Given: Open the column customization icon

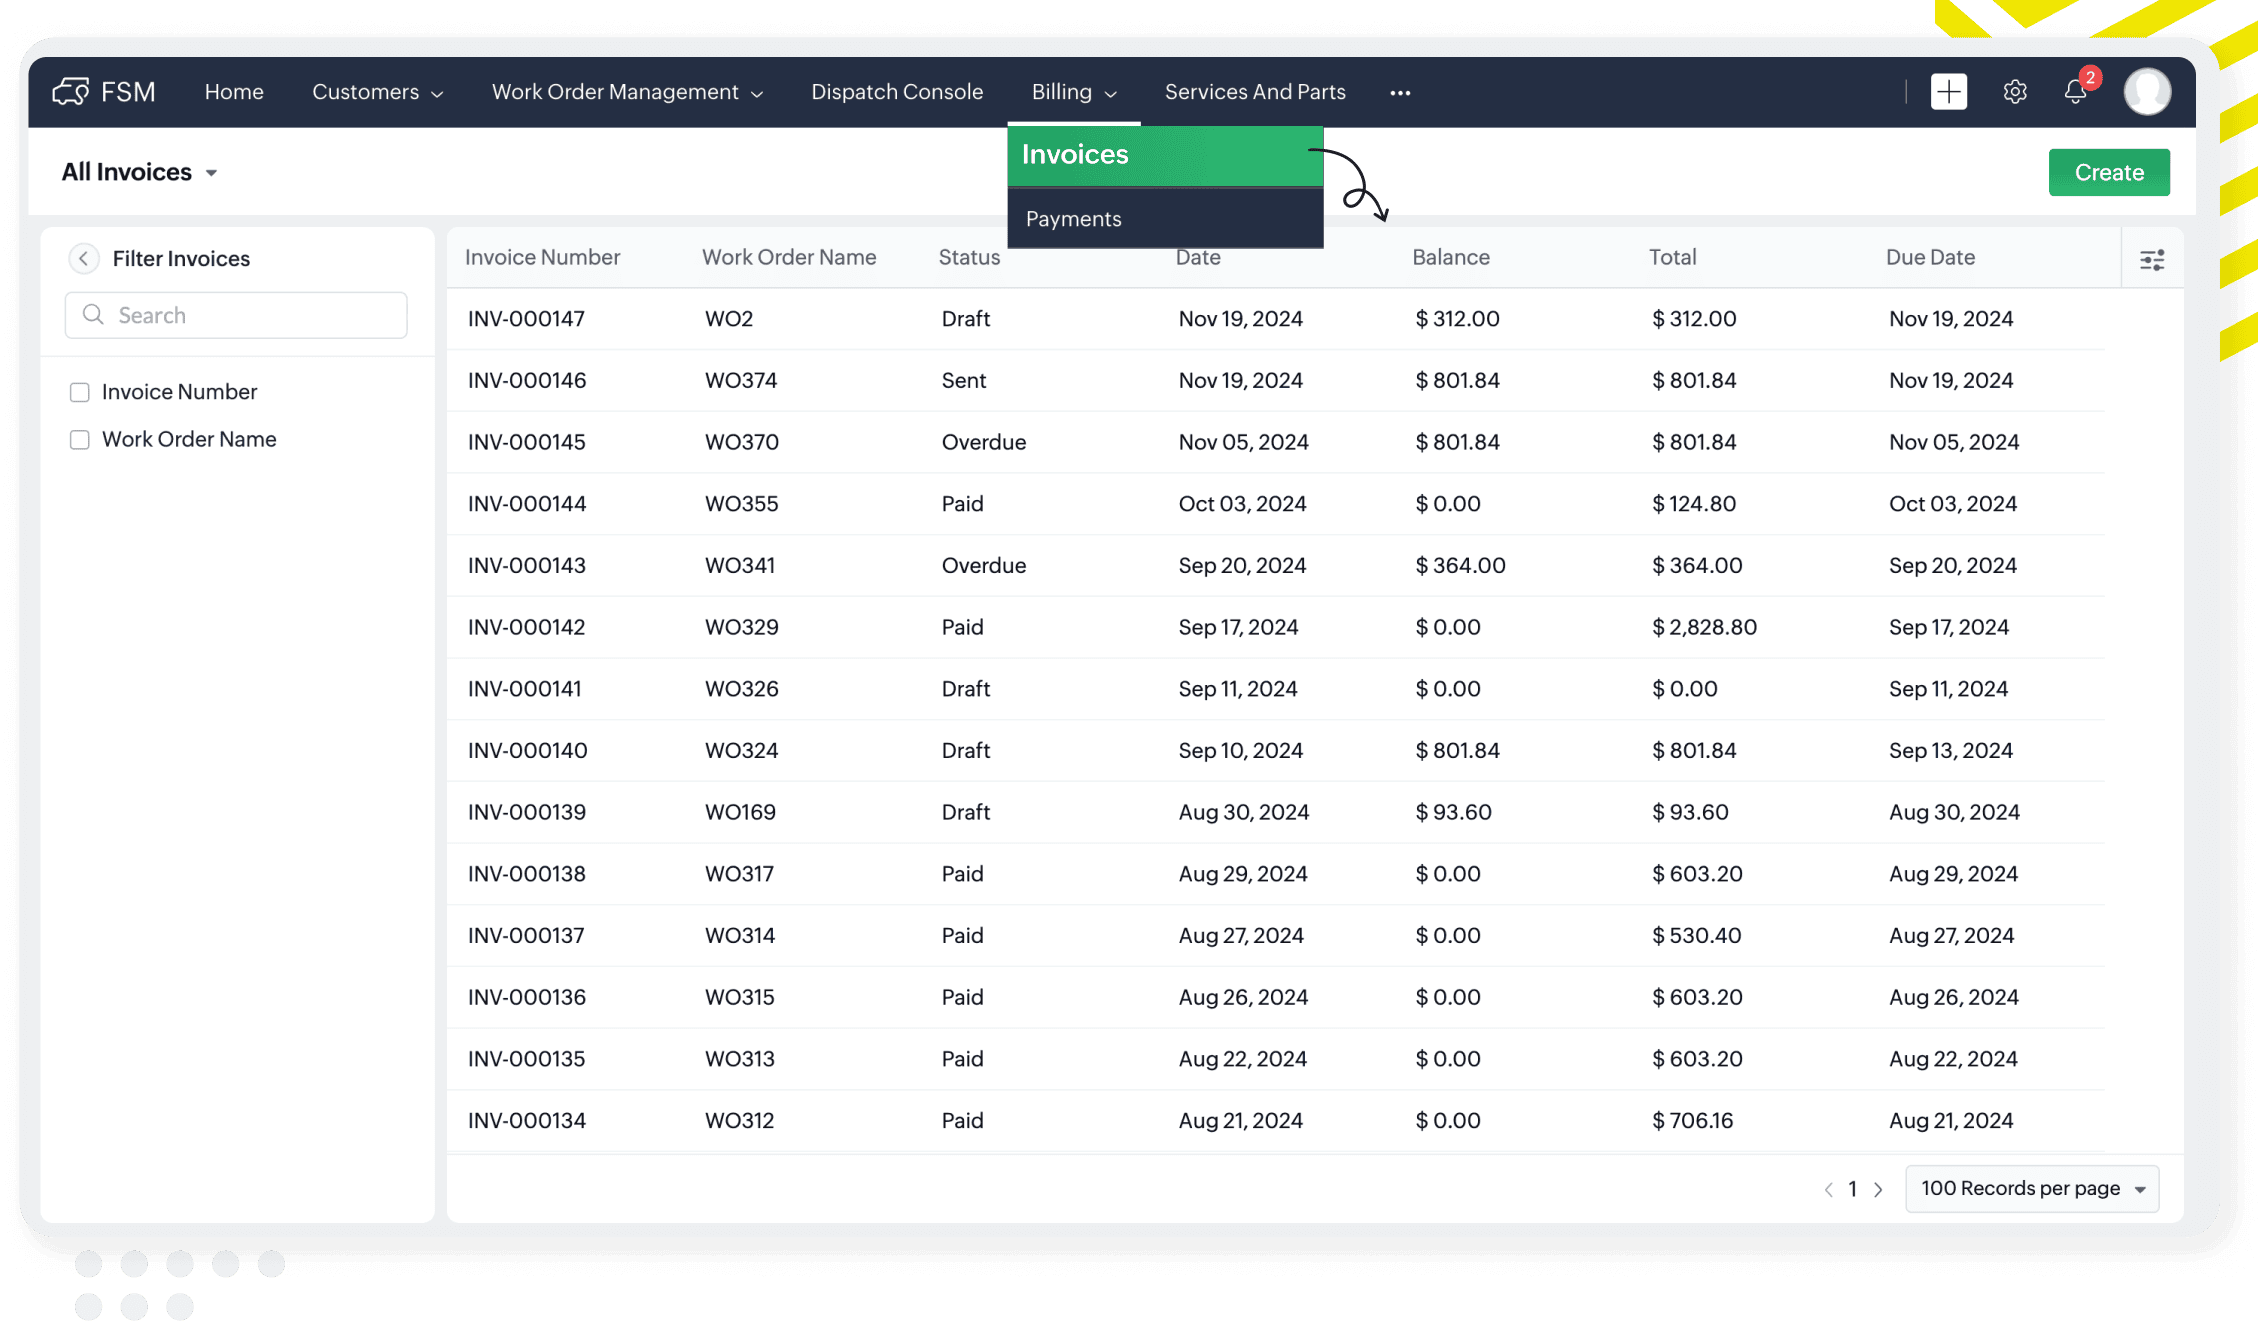Looking at the screenshot, I should click(x=2151, y=260).
